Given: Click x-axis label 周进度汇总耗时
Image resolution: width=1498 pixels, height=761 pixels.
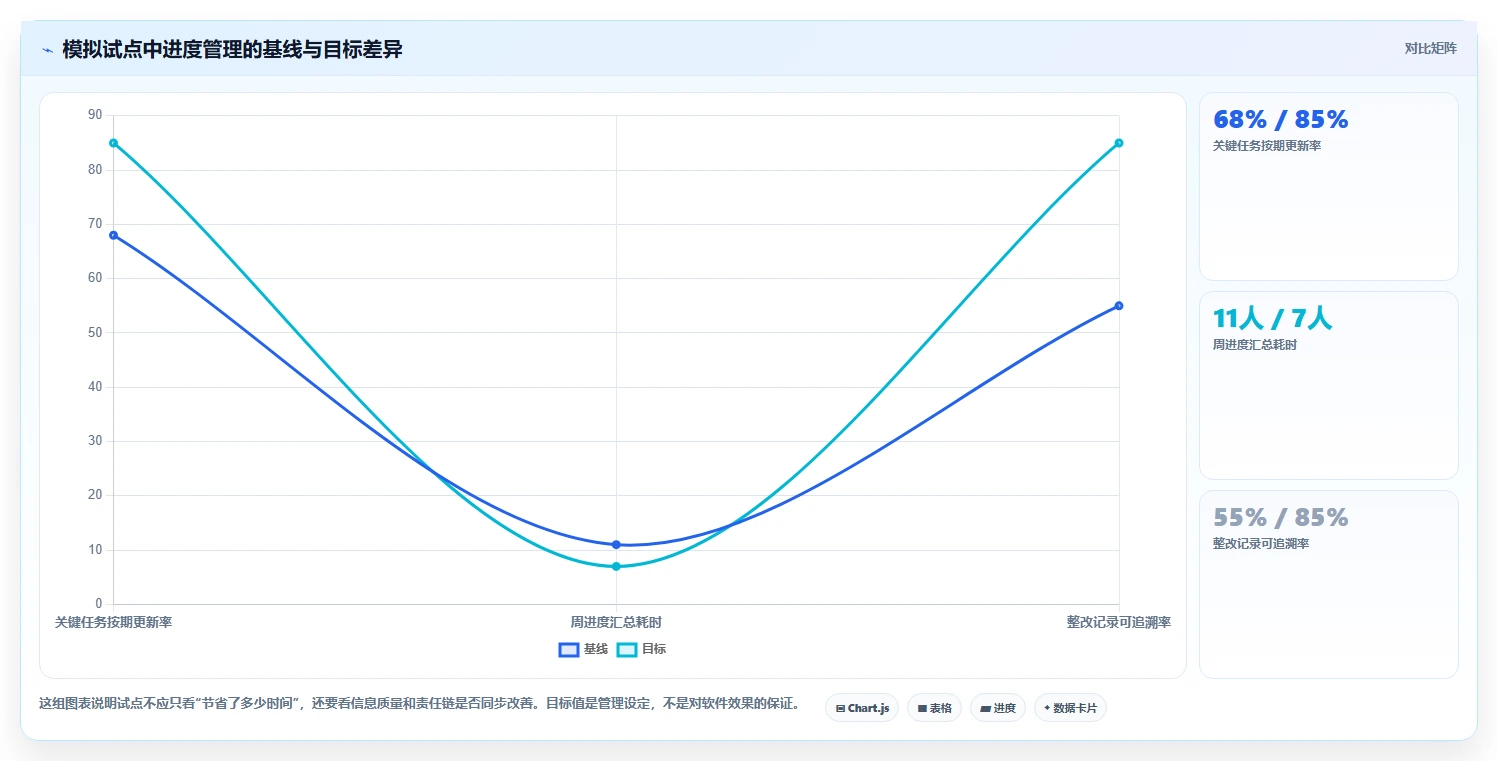Looking at the screenshot, I should point(616,622).
